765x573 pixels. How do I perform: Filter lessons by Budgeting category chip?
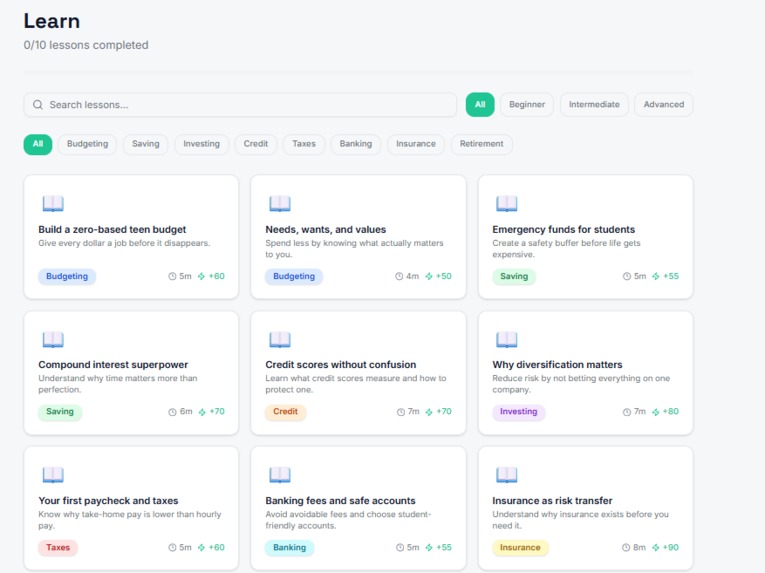87,144
